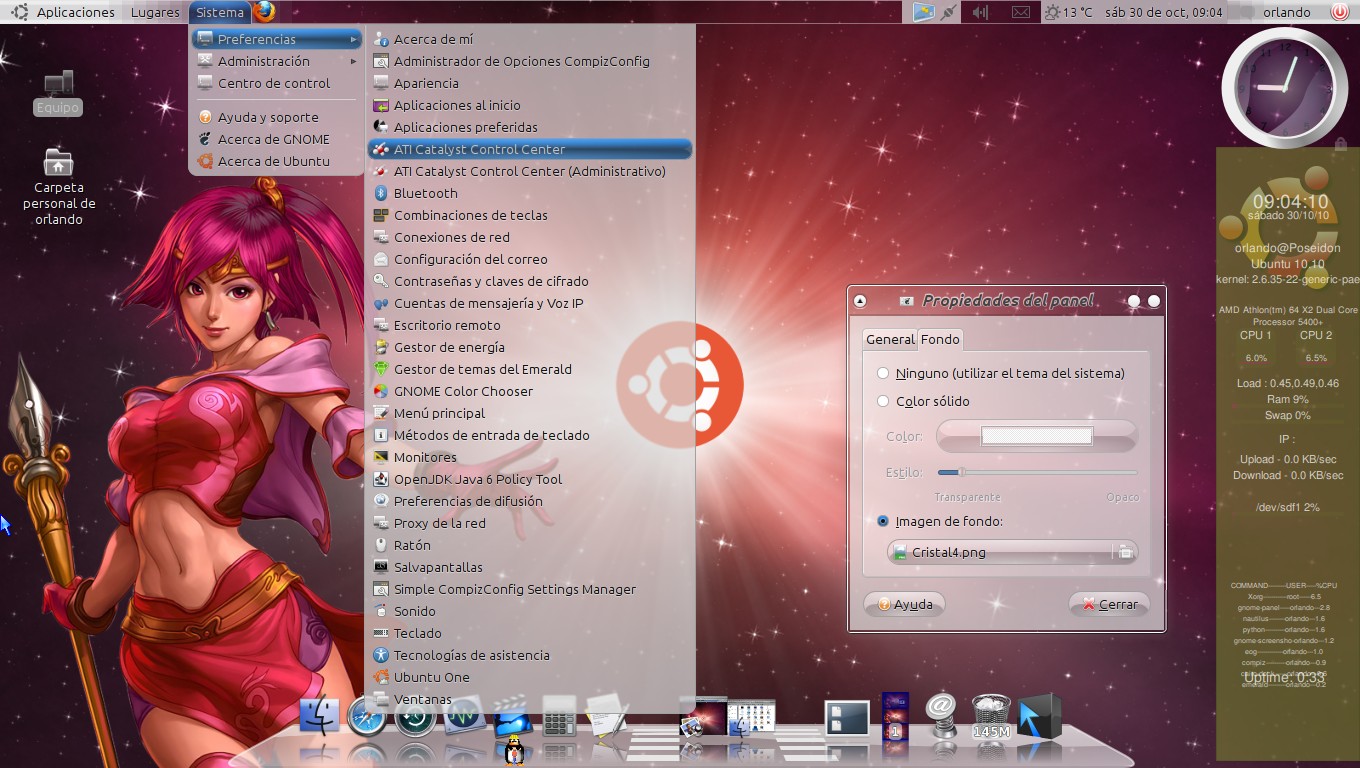
Task: Open Bluetooth preferences
Action: point(530,193)
